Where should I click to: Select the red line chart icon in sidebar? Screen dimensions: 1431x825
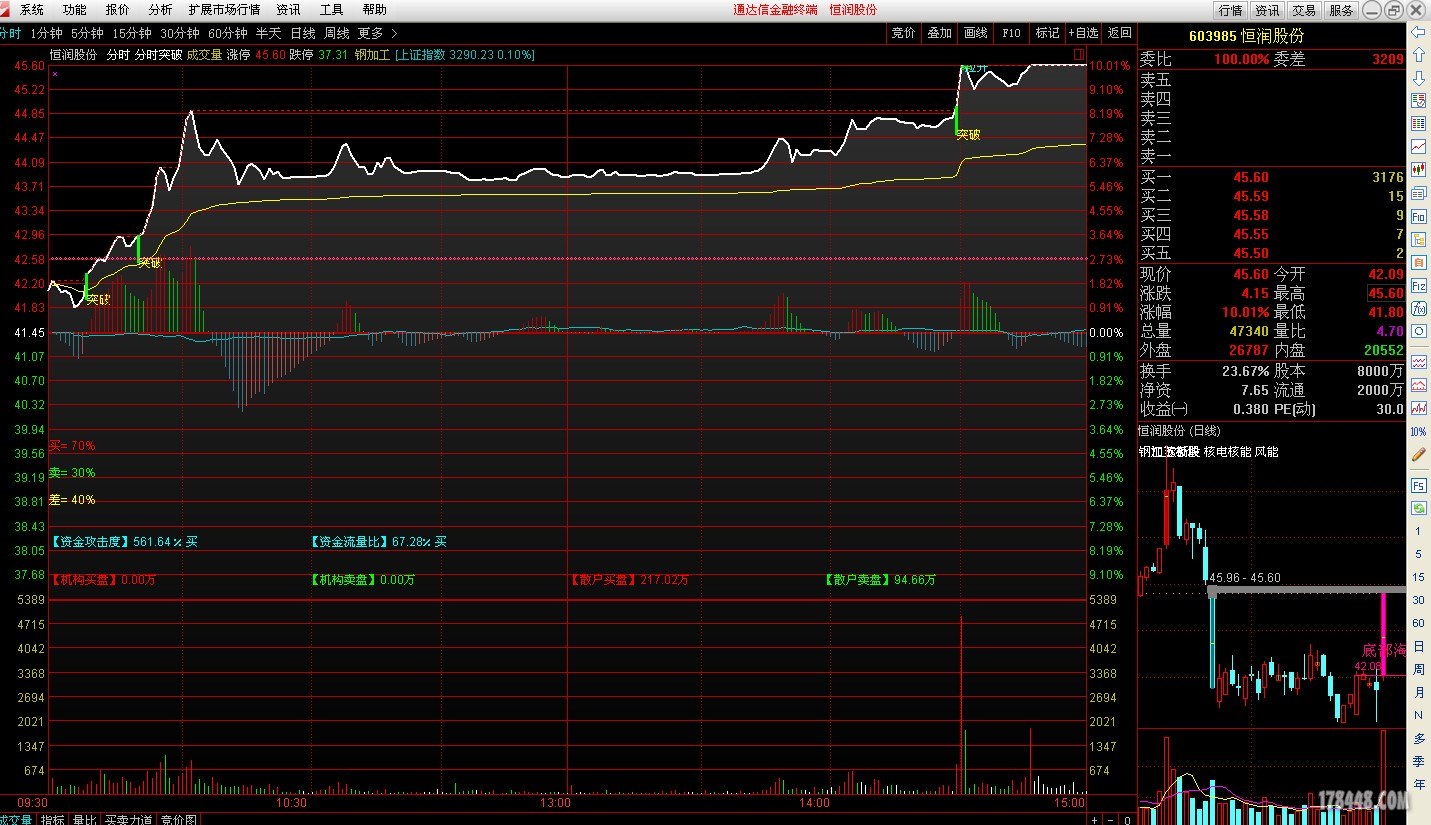[x=1418, y=147]
